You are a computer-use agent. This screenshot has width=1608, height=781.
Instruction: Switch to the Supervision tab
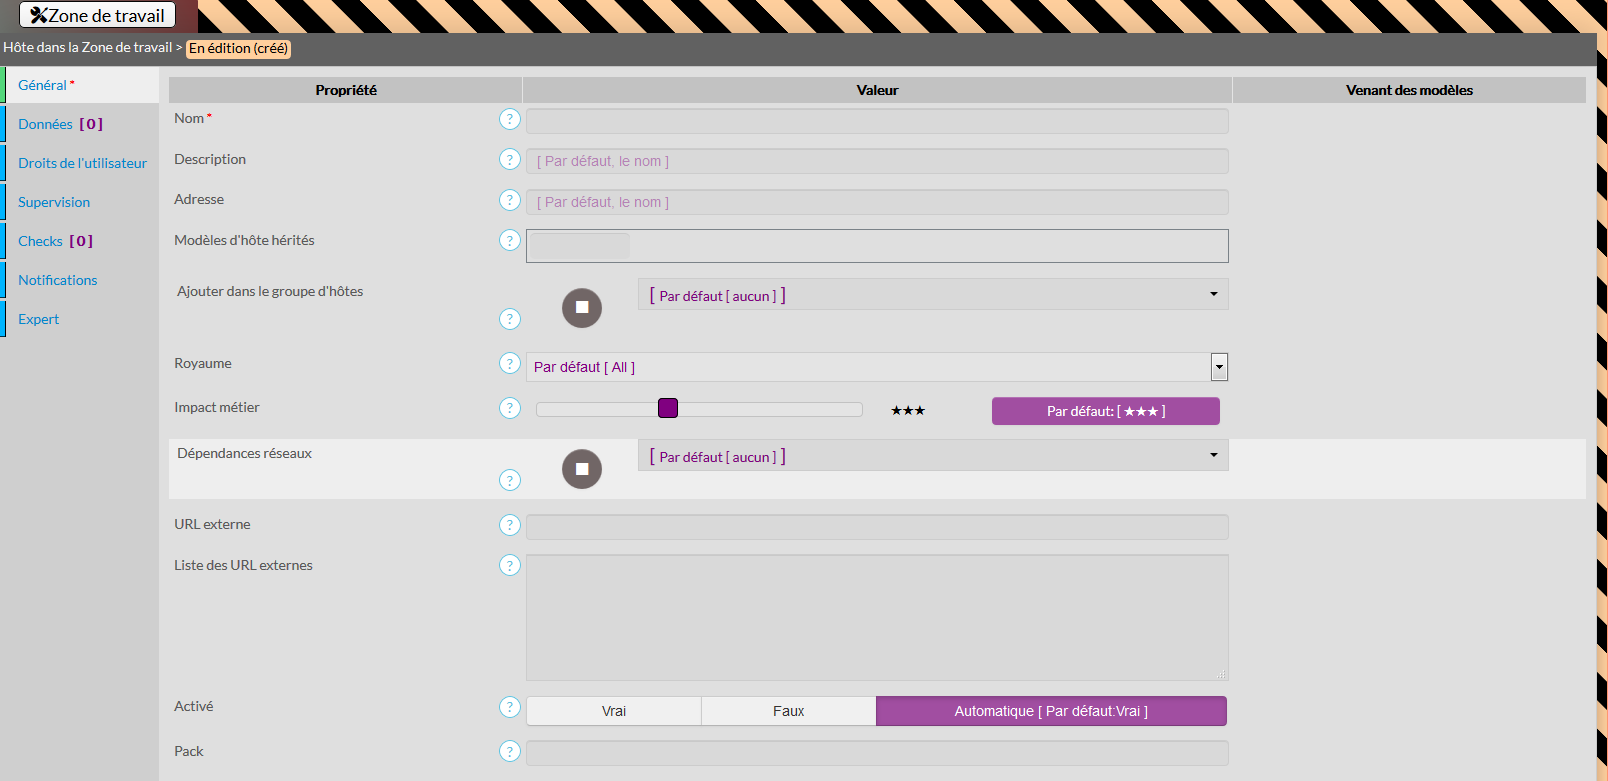pyautogui.click(x=54, y=202)
